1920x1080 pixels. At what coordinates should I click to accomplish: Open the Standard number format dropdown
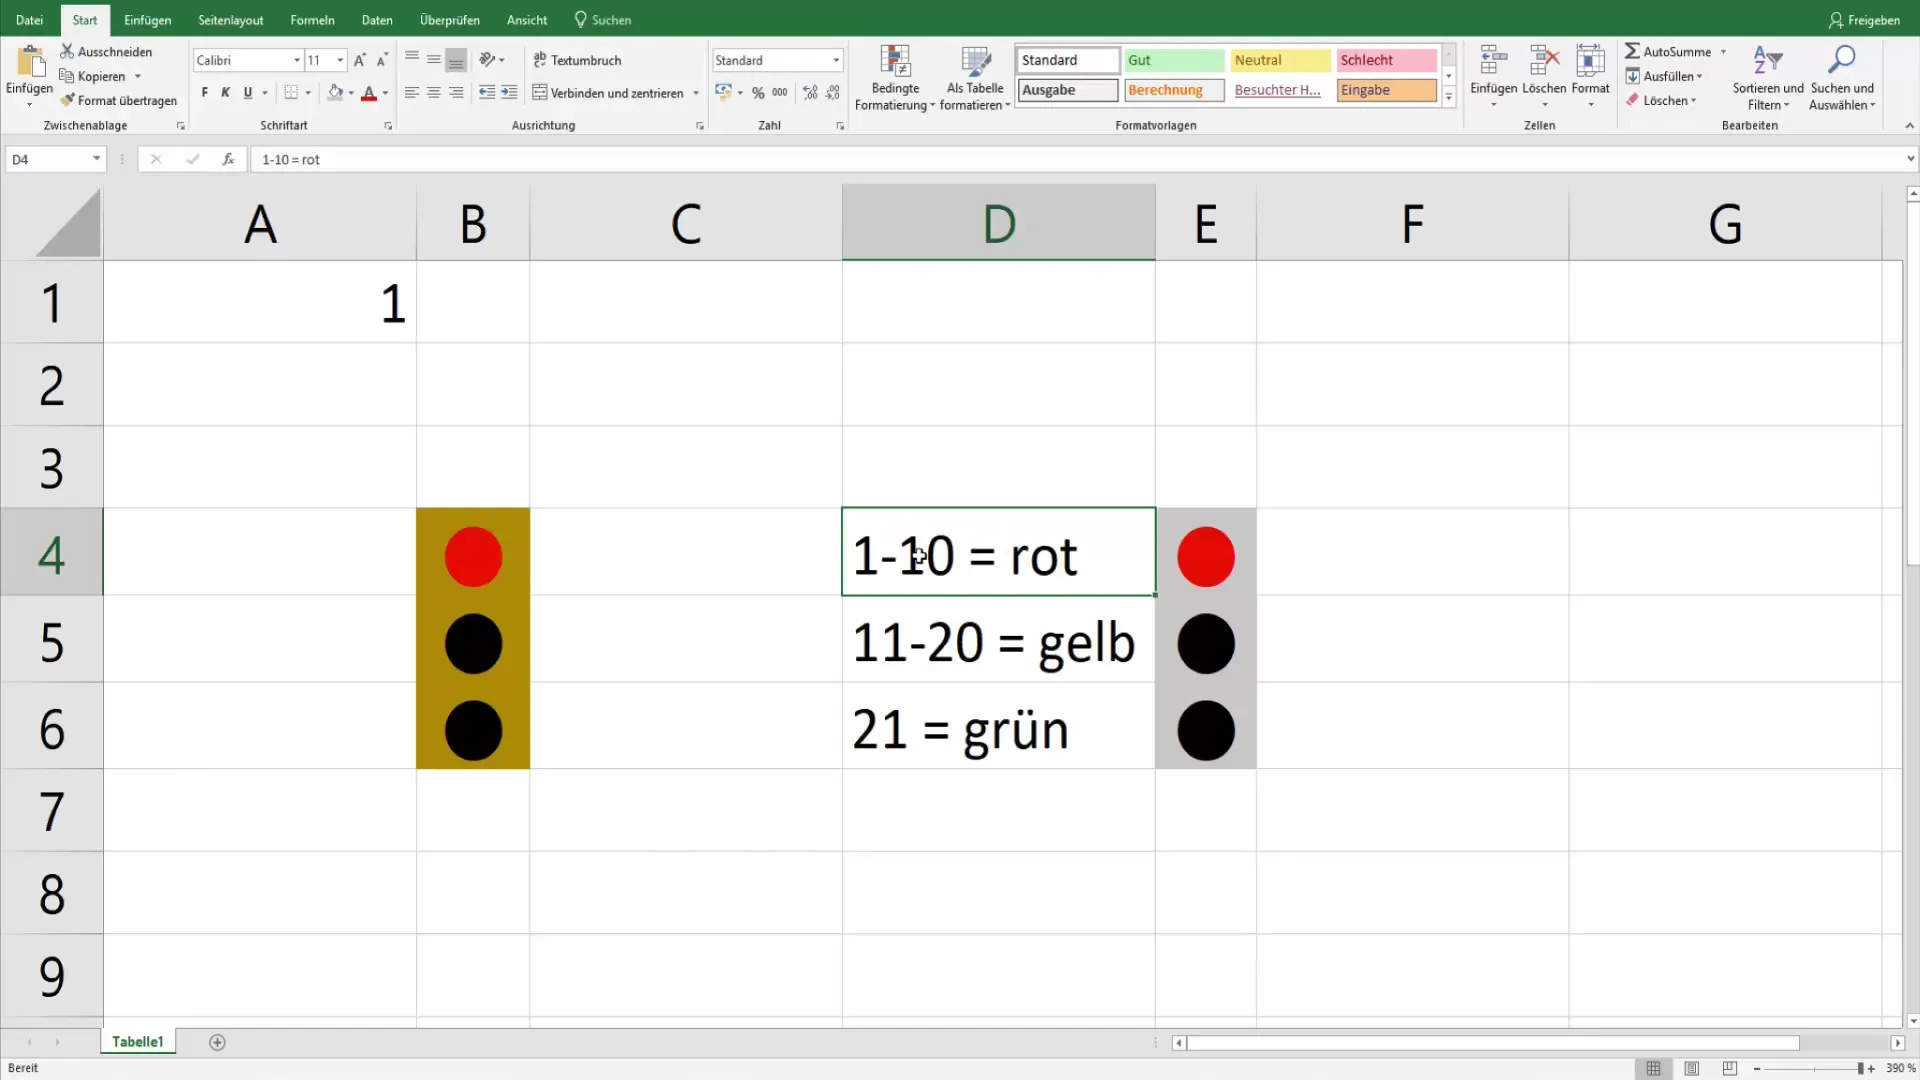(x=836, y=60)
